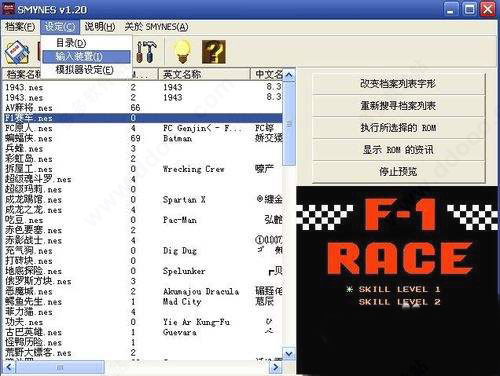Image resolution: width=500 pixels, height=376 pixels.
Task: Click the horizontal scrollbar left arrow
Action: click(9, 367)
